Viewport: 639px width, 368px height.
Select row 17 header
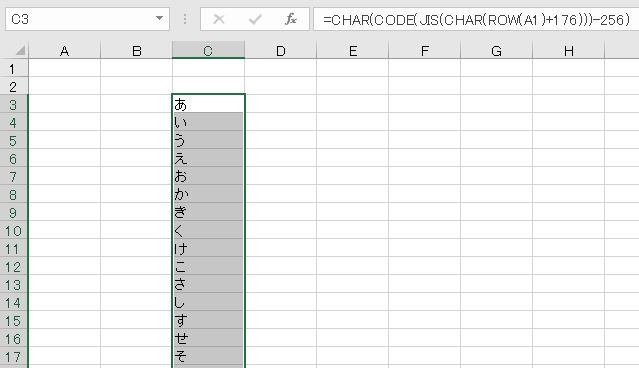14,356
